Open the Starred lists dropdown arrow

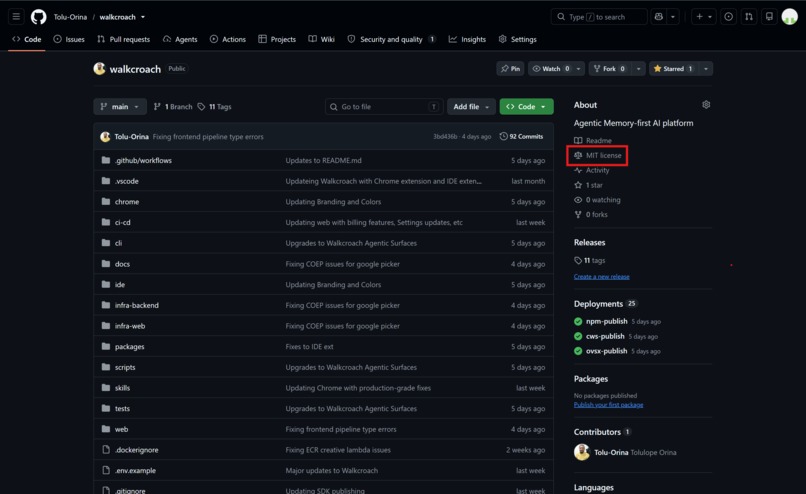click(706, 68)
